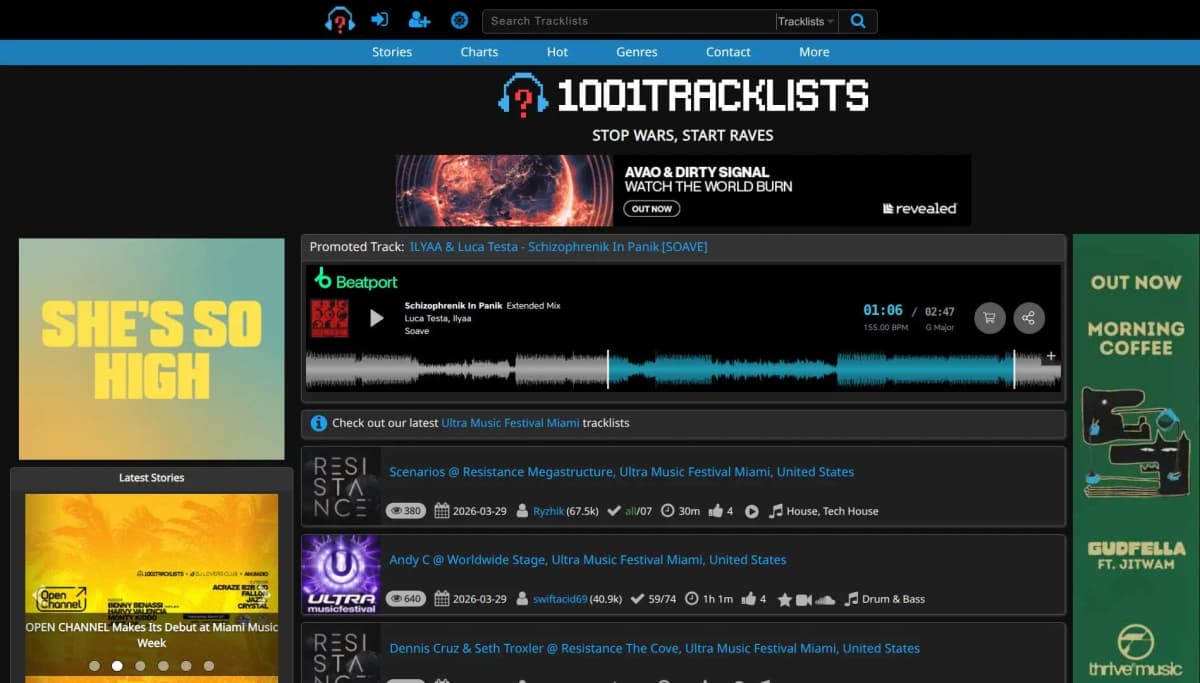Open the swiftacid69 user profile
This screenshot has height=683, width=1200.
coord(560,599)
